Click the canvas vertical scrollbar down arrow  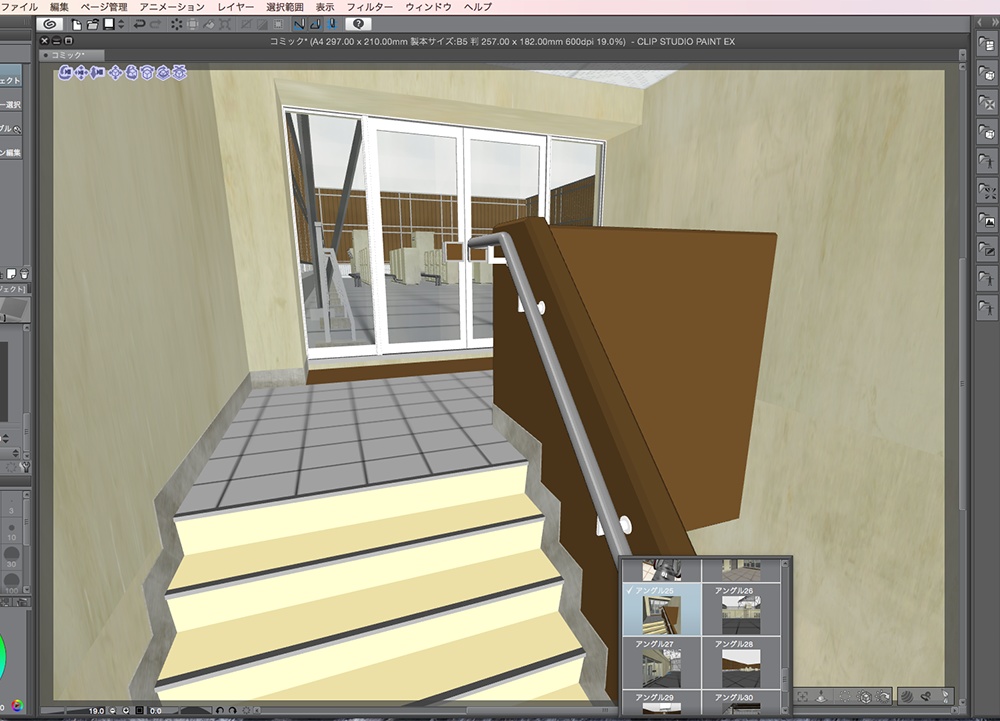point(963,701)
